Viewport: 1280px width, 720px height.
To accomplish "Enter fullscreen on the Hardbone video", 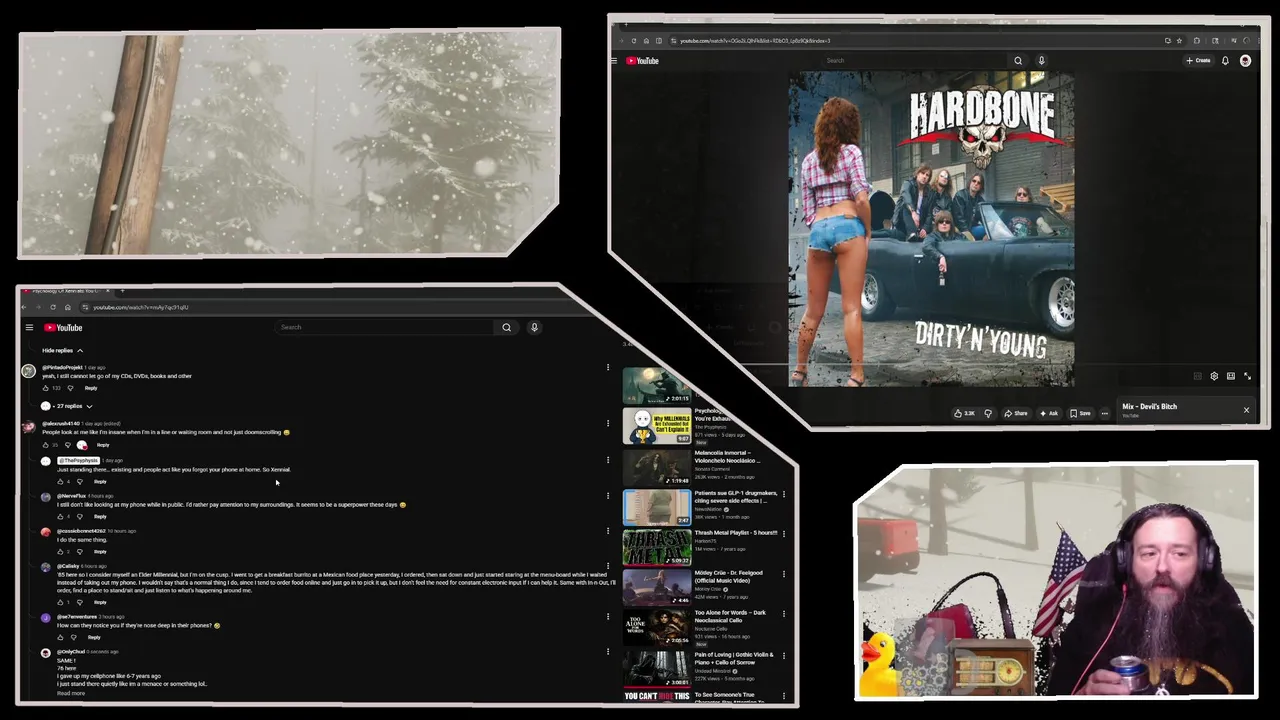I will pos(1247,376).
